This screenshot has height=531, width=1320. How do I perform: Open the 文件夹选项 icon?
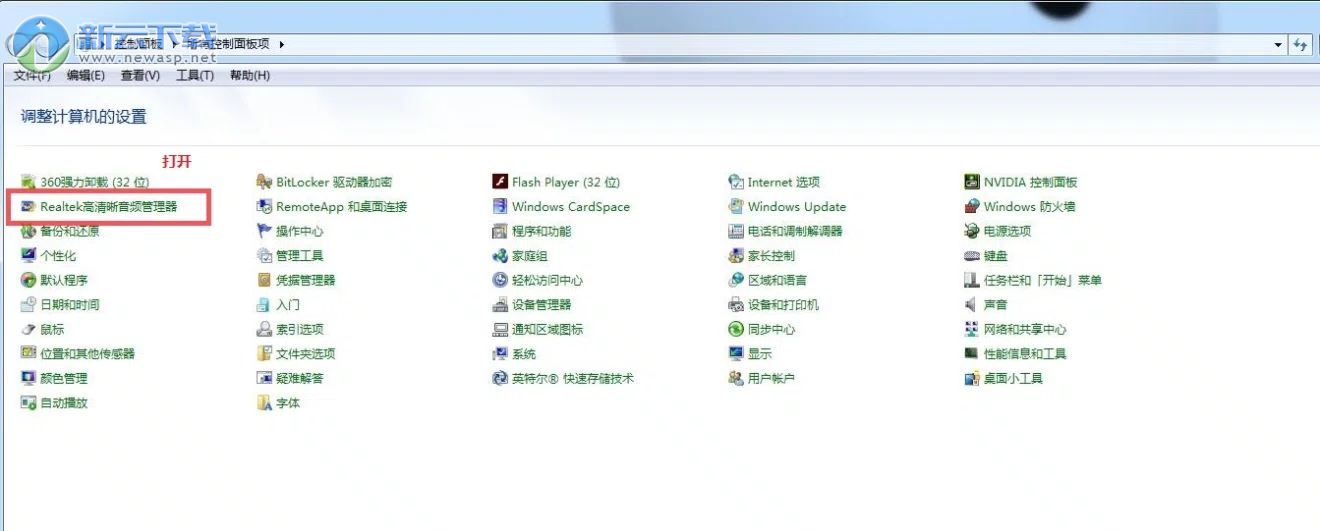(x=265, y=354)
